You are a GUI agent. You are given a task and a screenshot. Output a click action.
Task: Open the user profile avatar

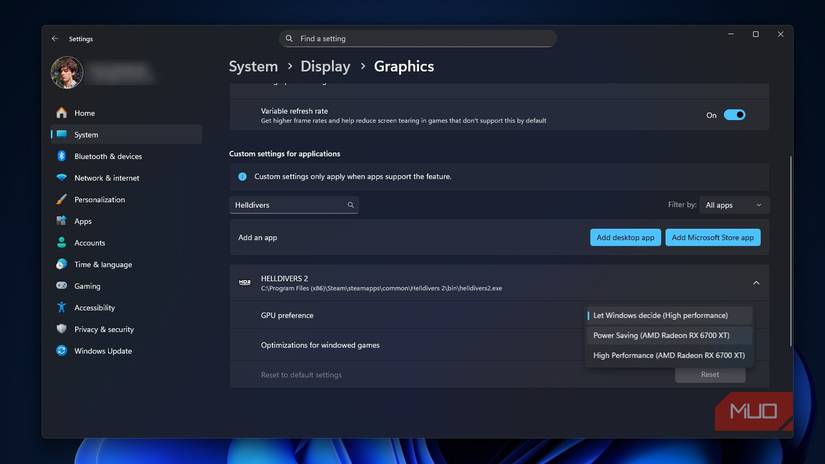coord(67,73)
